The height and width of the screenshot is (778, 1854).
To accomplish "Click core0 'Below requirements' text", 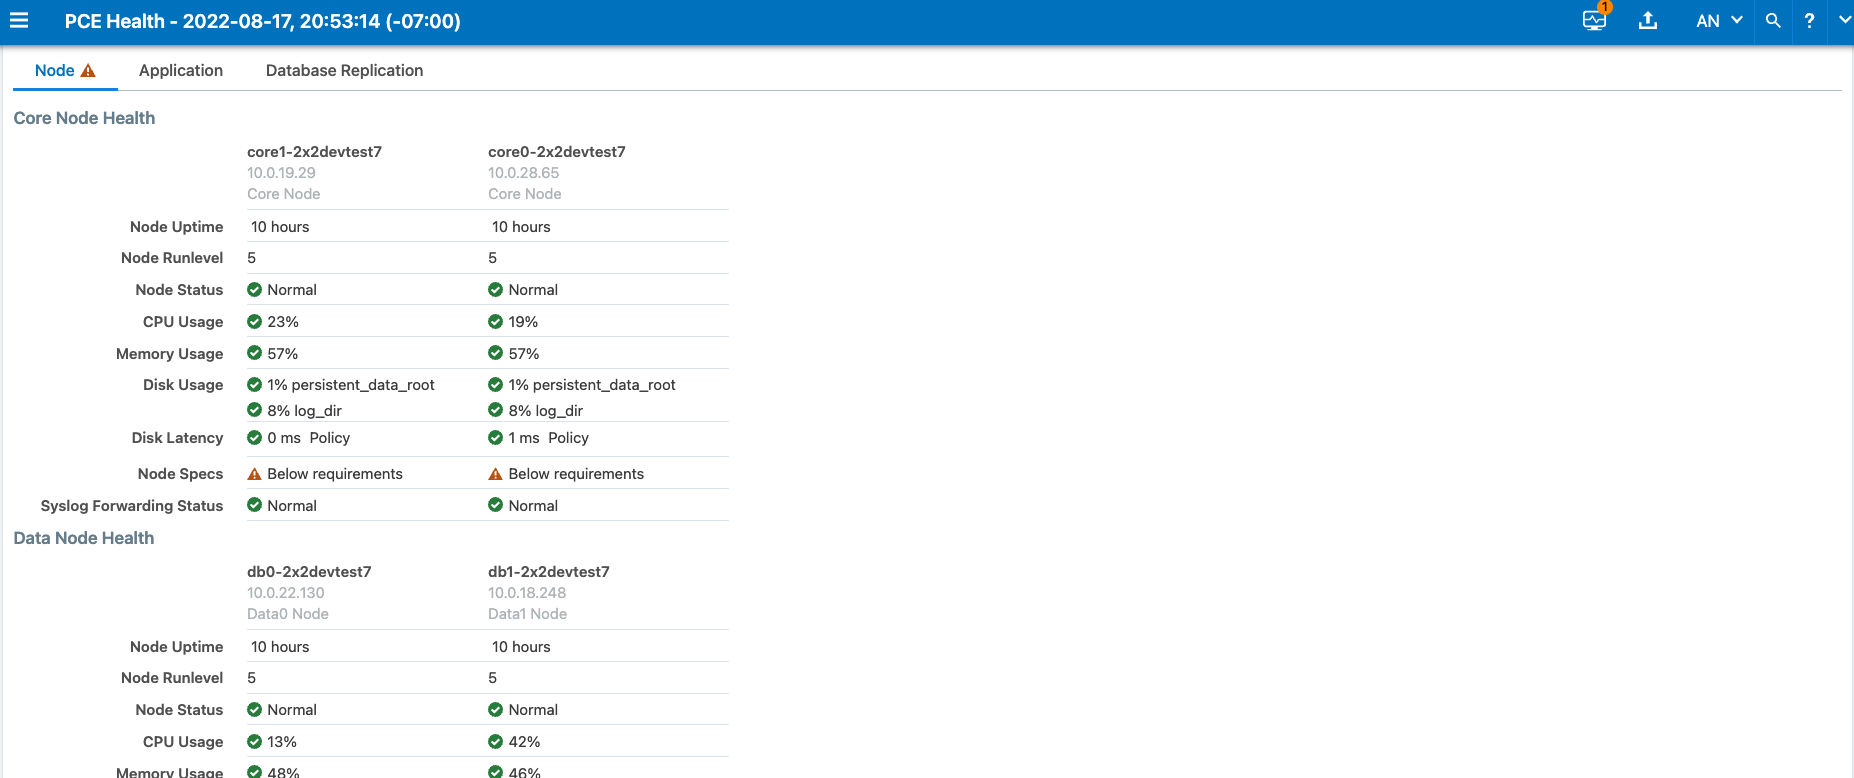I will tap(576, 474).
